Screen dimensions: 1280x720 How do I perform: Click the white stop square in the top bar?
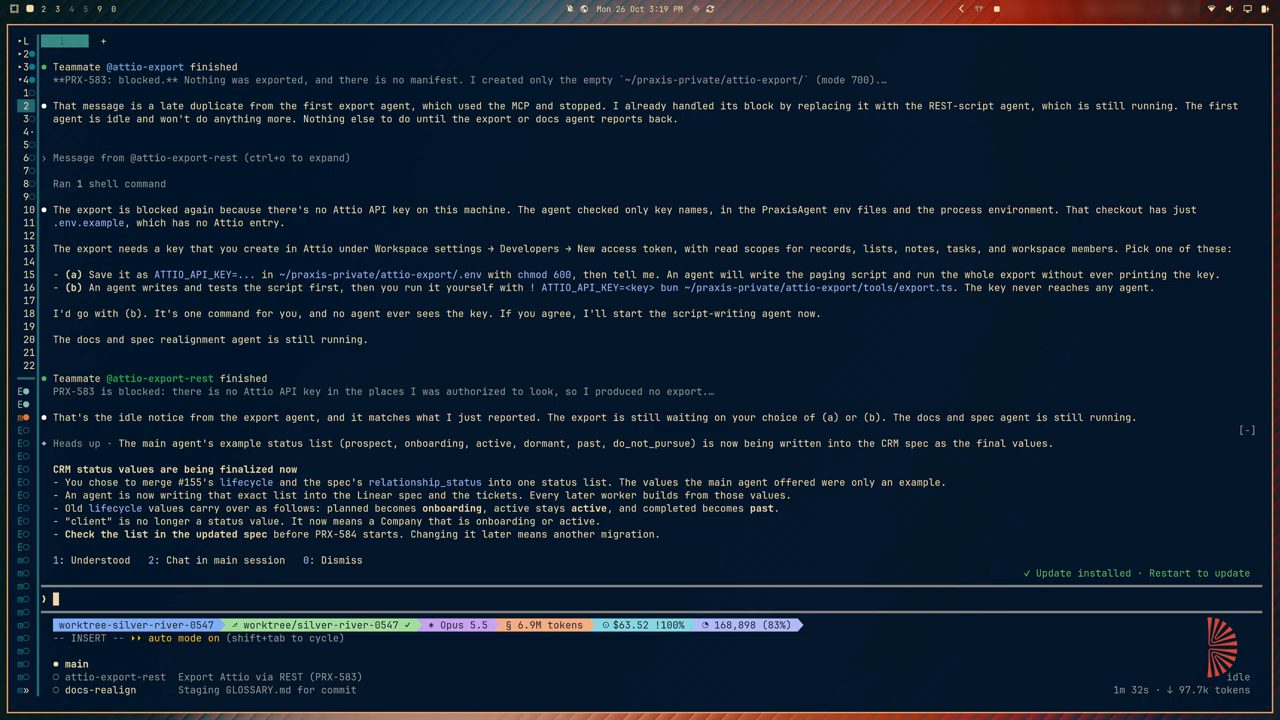click(x=997, y=9)
